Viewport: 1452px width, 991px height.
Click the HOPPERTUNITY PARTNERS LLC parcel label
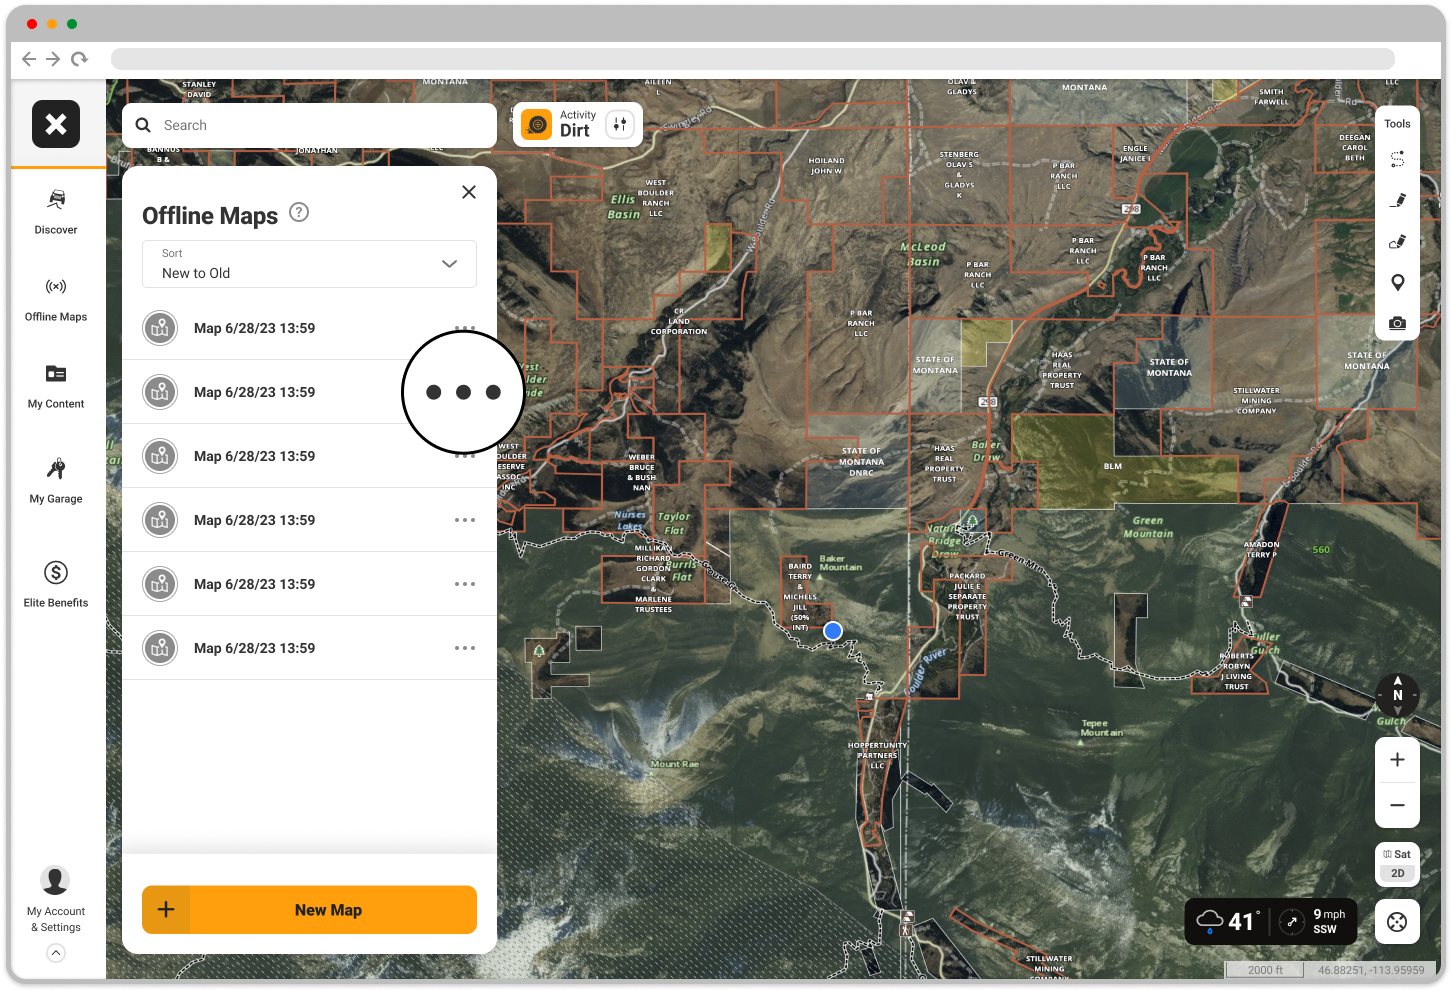[x=877, y=755]
